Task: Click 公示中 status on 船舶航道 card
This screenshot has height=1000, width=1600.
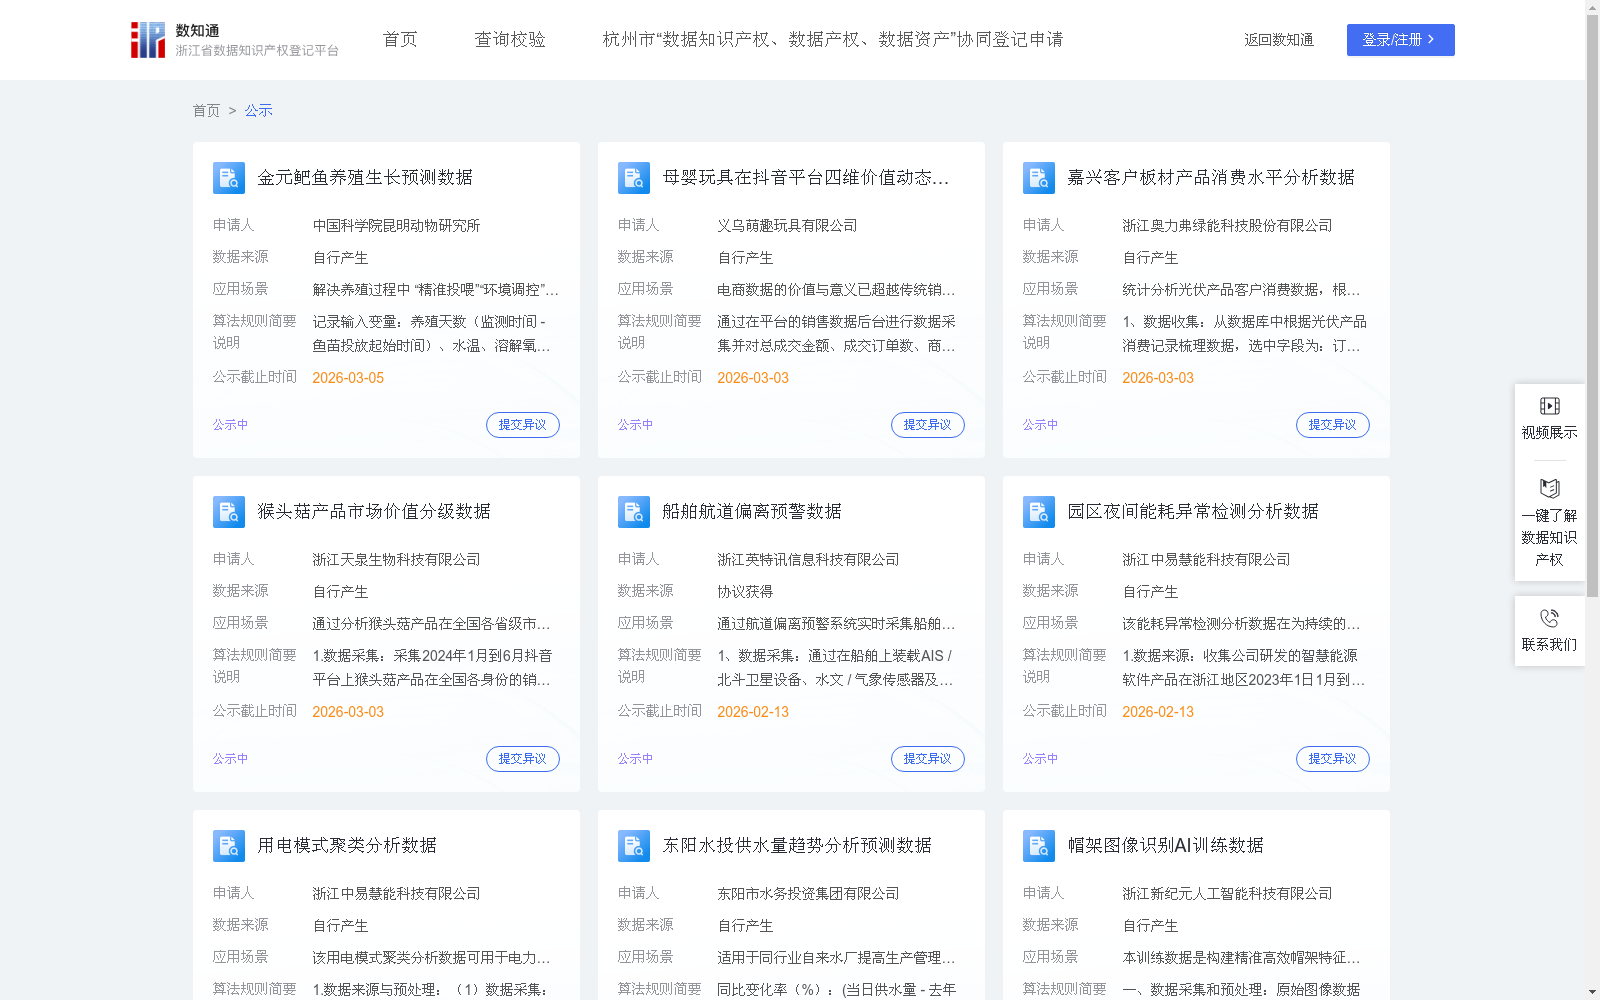Action: (x=635, y=759)
